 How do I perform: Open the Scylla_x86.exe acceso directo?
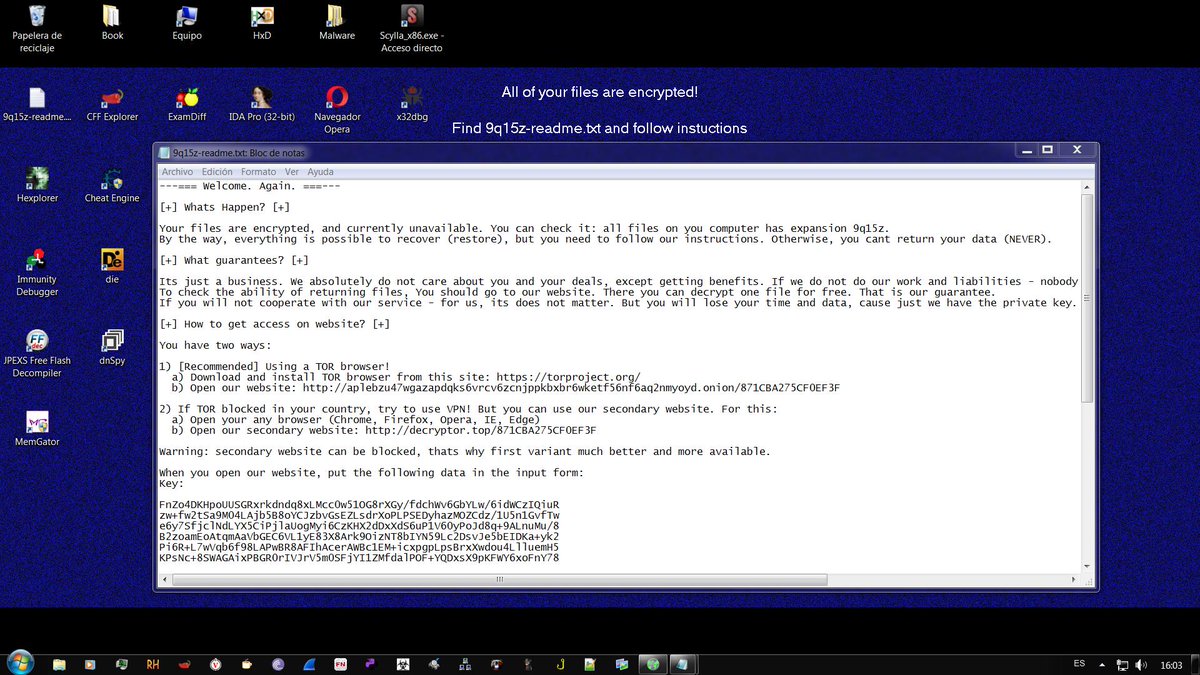[x=410, y=18]
